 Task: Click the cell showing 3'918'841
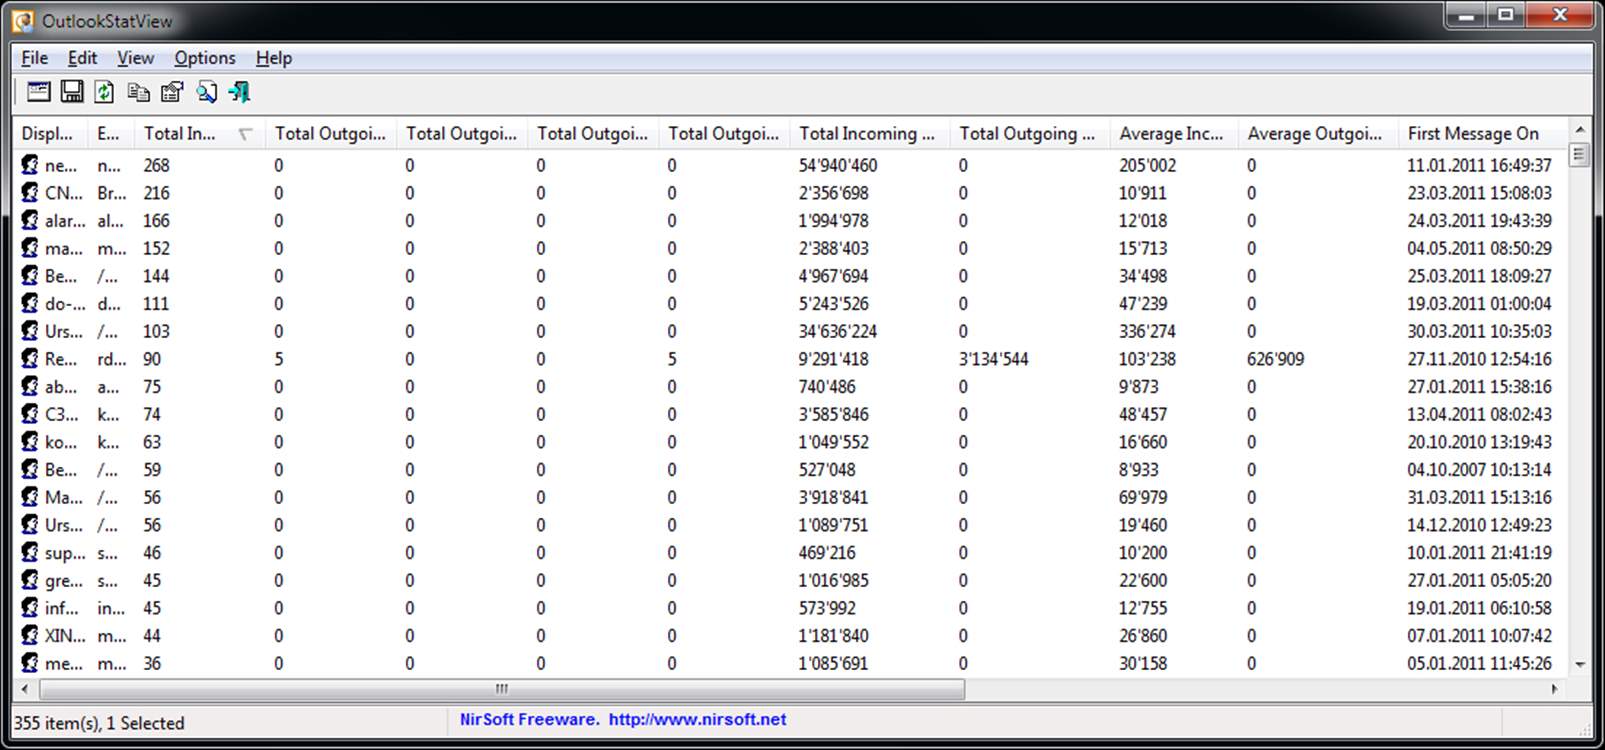(833, 497)
